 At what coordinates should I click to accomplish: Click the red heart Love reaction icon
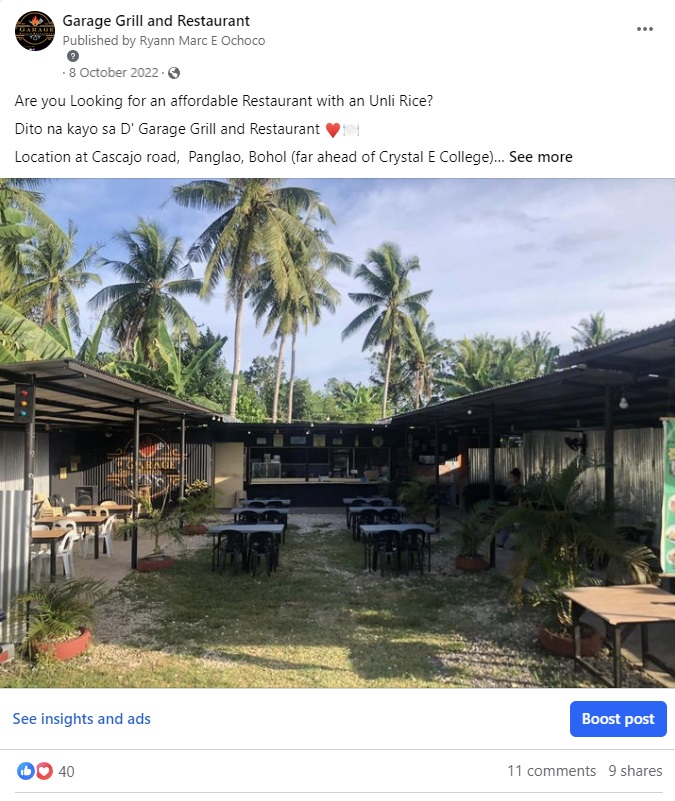[x=43, y=771]
